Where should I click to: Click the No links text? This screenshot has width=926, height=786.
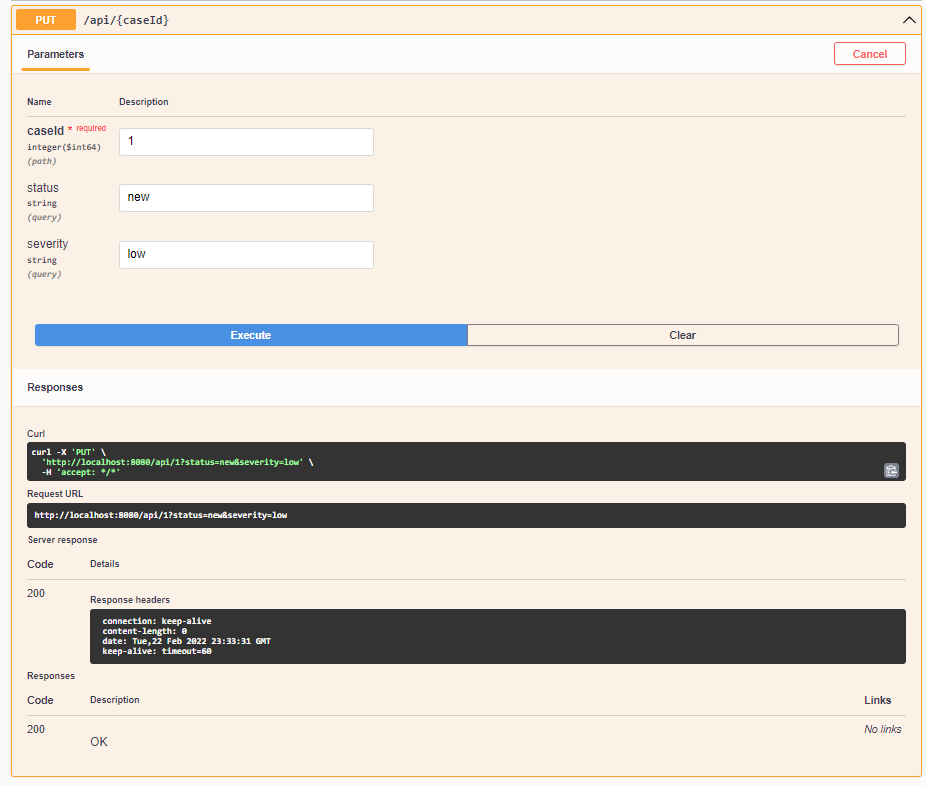coord(883,729)
